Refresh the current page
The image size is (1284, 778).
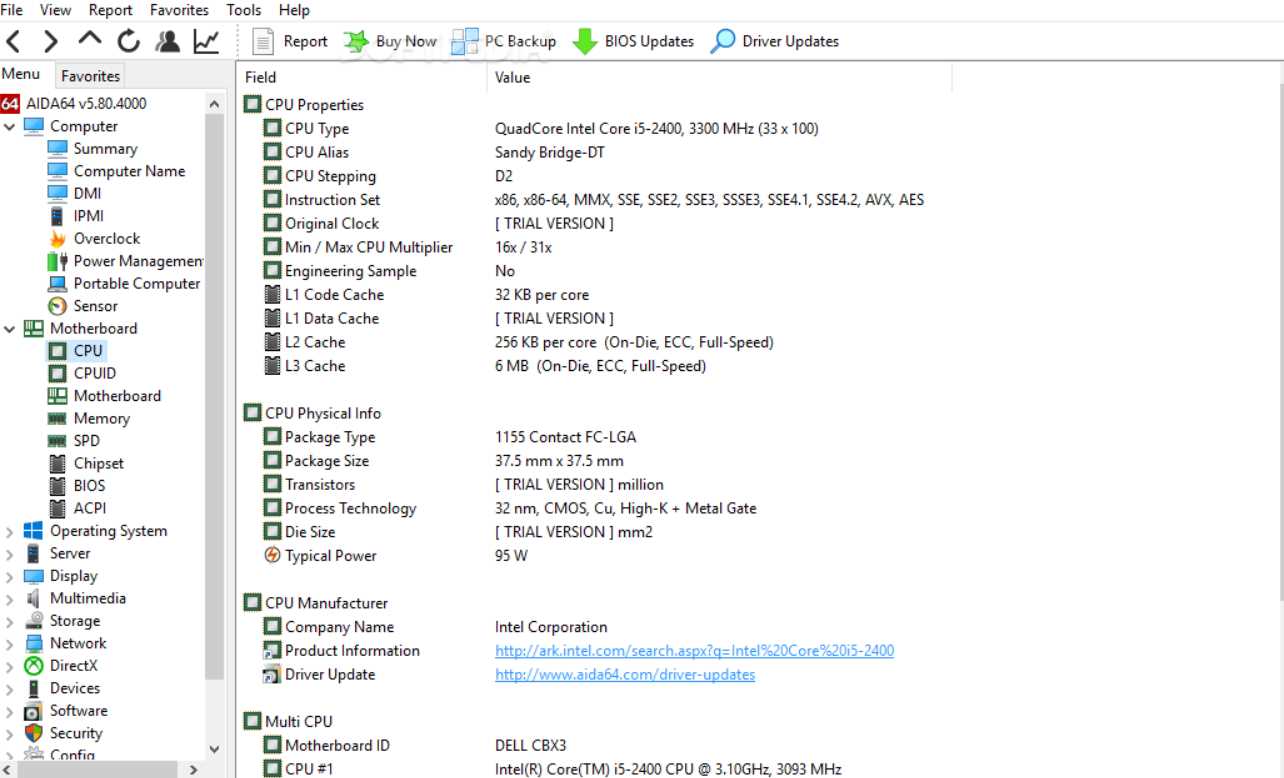(129, 41)
